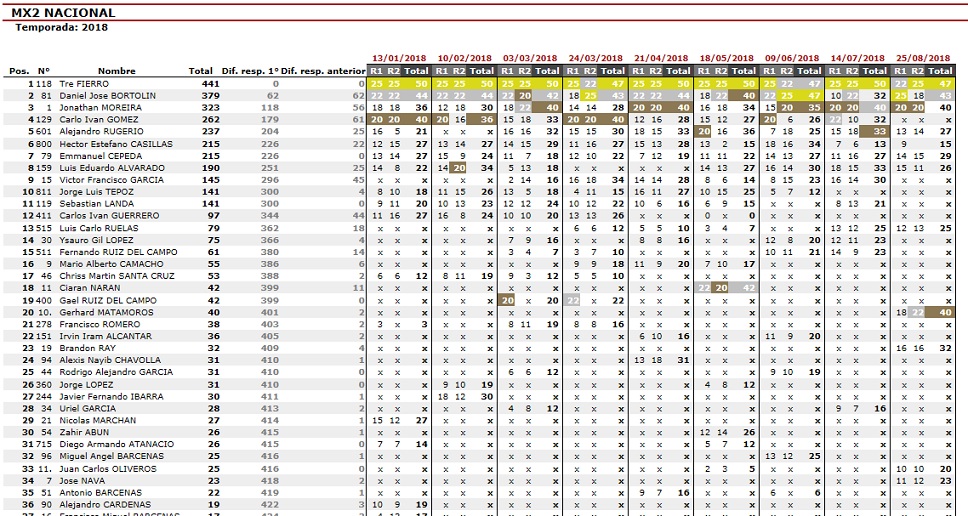Viewport: 968px width, 516px height.
Task: Click the 14/07/2018 race date
Action: 858,59
